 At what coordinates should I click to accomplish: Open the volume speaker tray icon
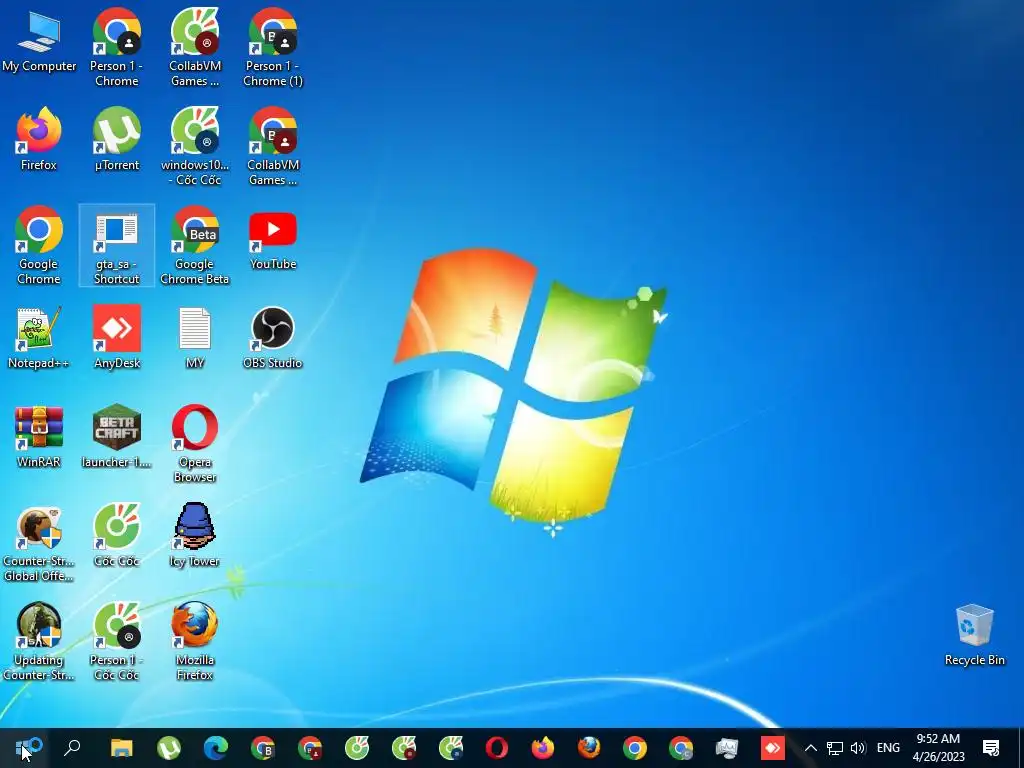858,748
